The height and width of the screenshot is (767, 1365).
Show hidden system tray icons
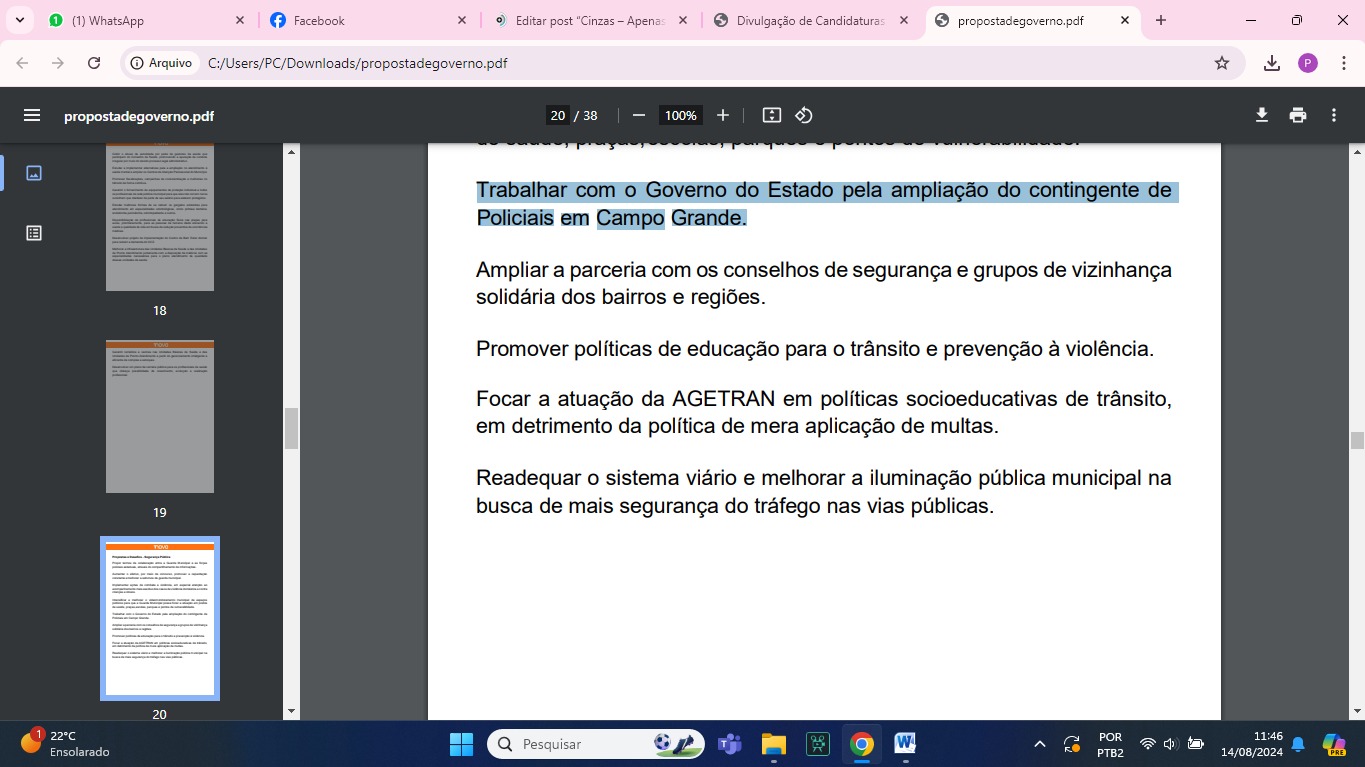(1040, 744)
